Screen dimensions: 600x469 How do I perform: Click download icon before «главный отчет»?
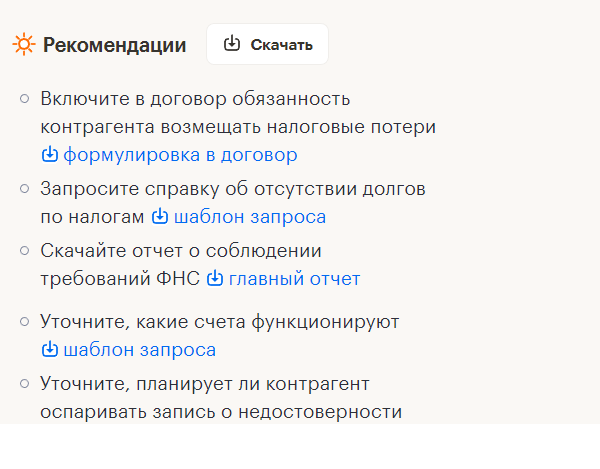pos(215,279)
